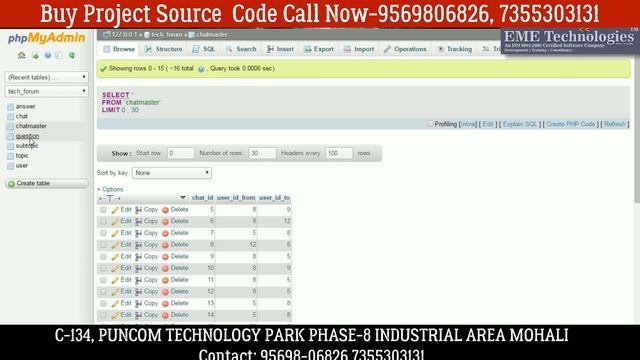Click the Refresh link
This screenshot has height=360, width=640.
coord(615,124)
